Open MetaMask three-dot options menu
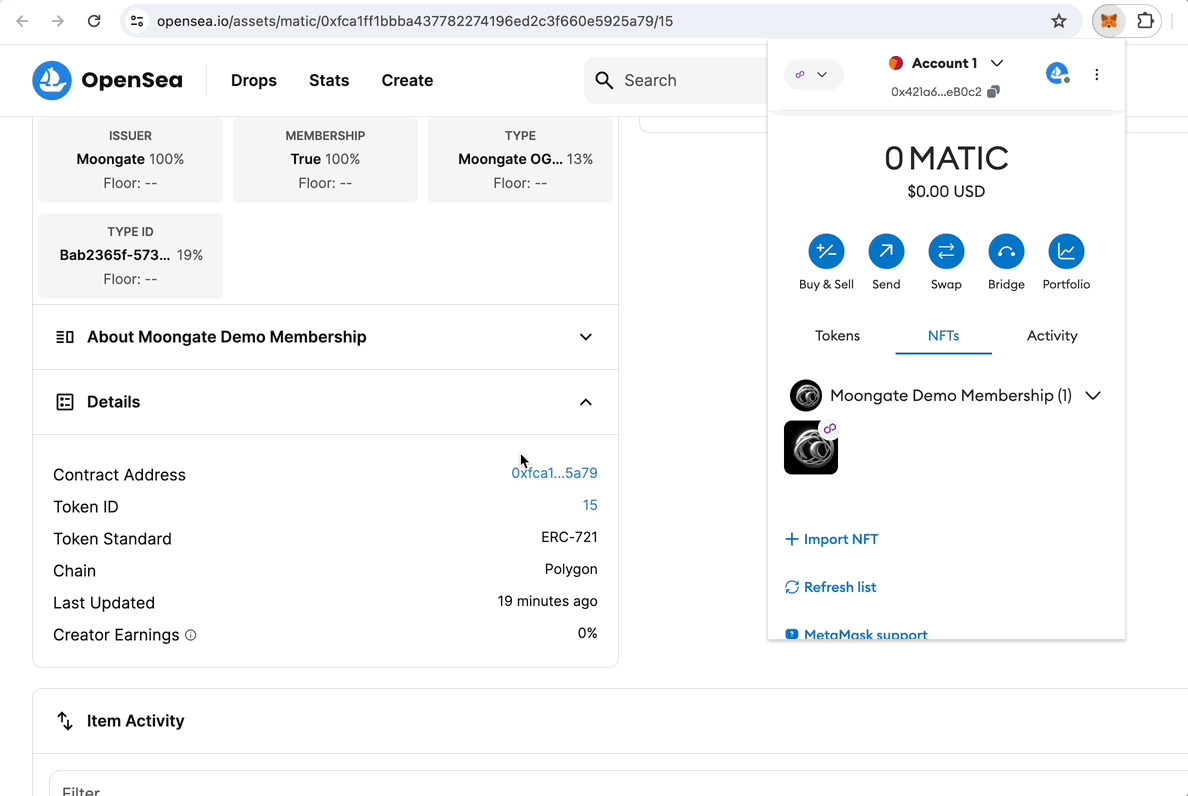 click(x=1097, y=75)
